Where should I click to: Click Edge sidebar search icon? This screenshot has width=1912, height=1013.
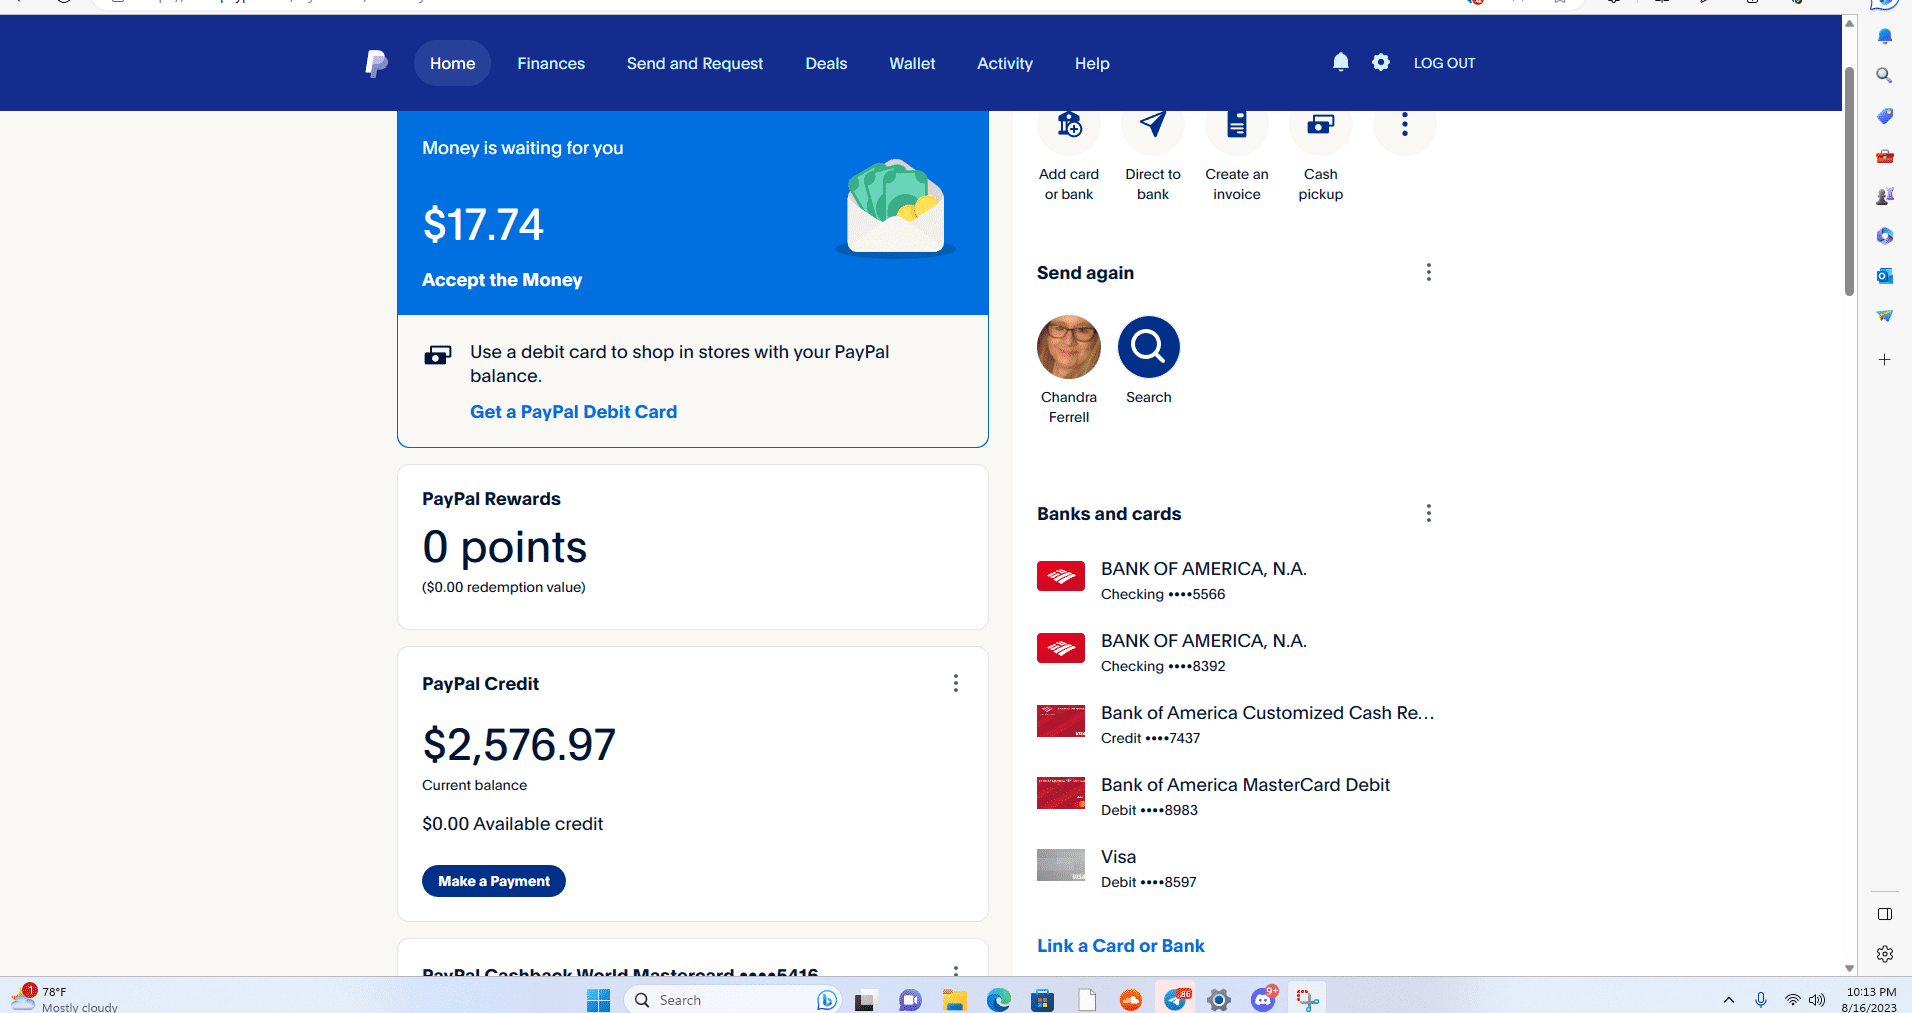click(1885, 76)
